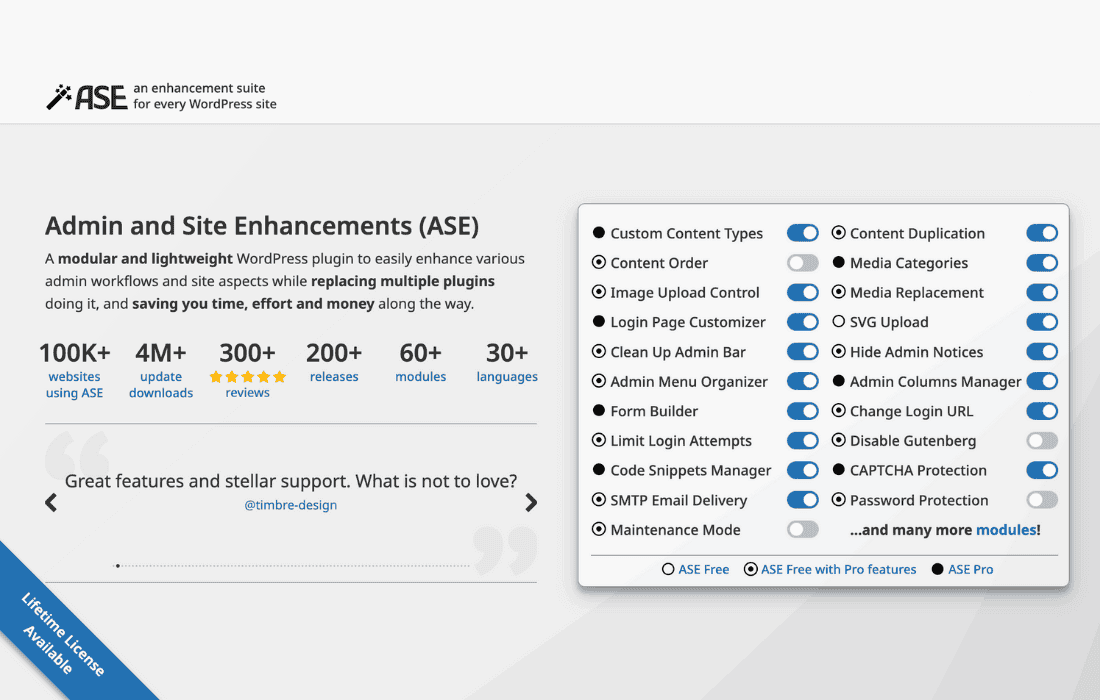Turn on the Password Protection switch

tap(1042, 499)
